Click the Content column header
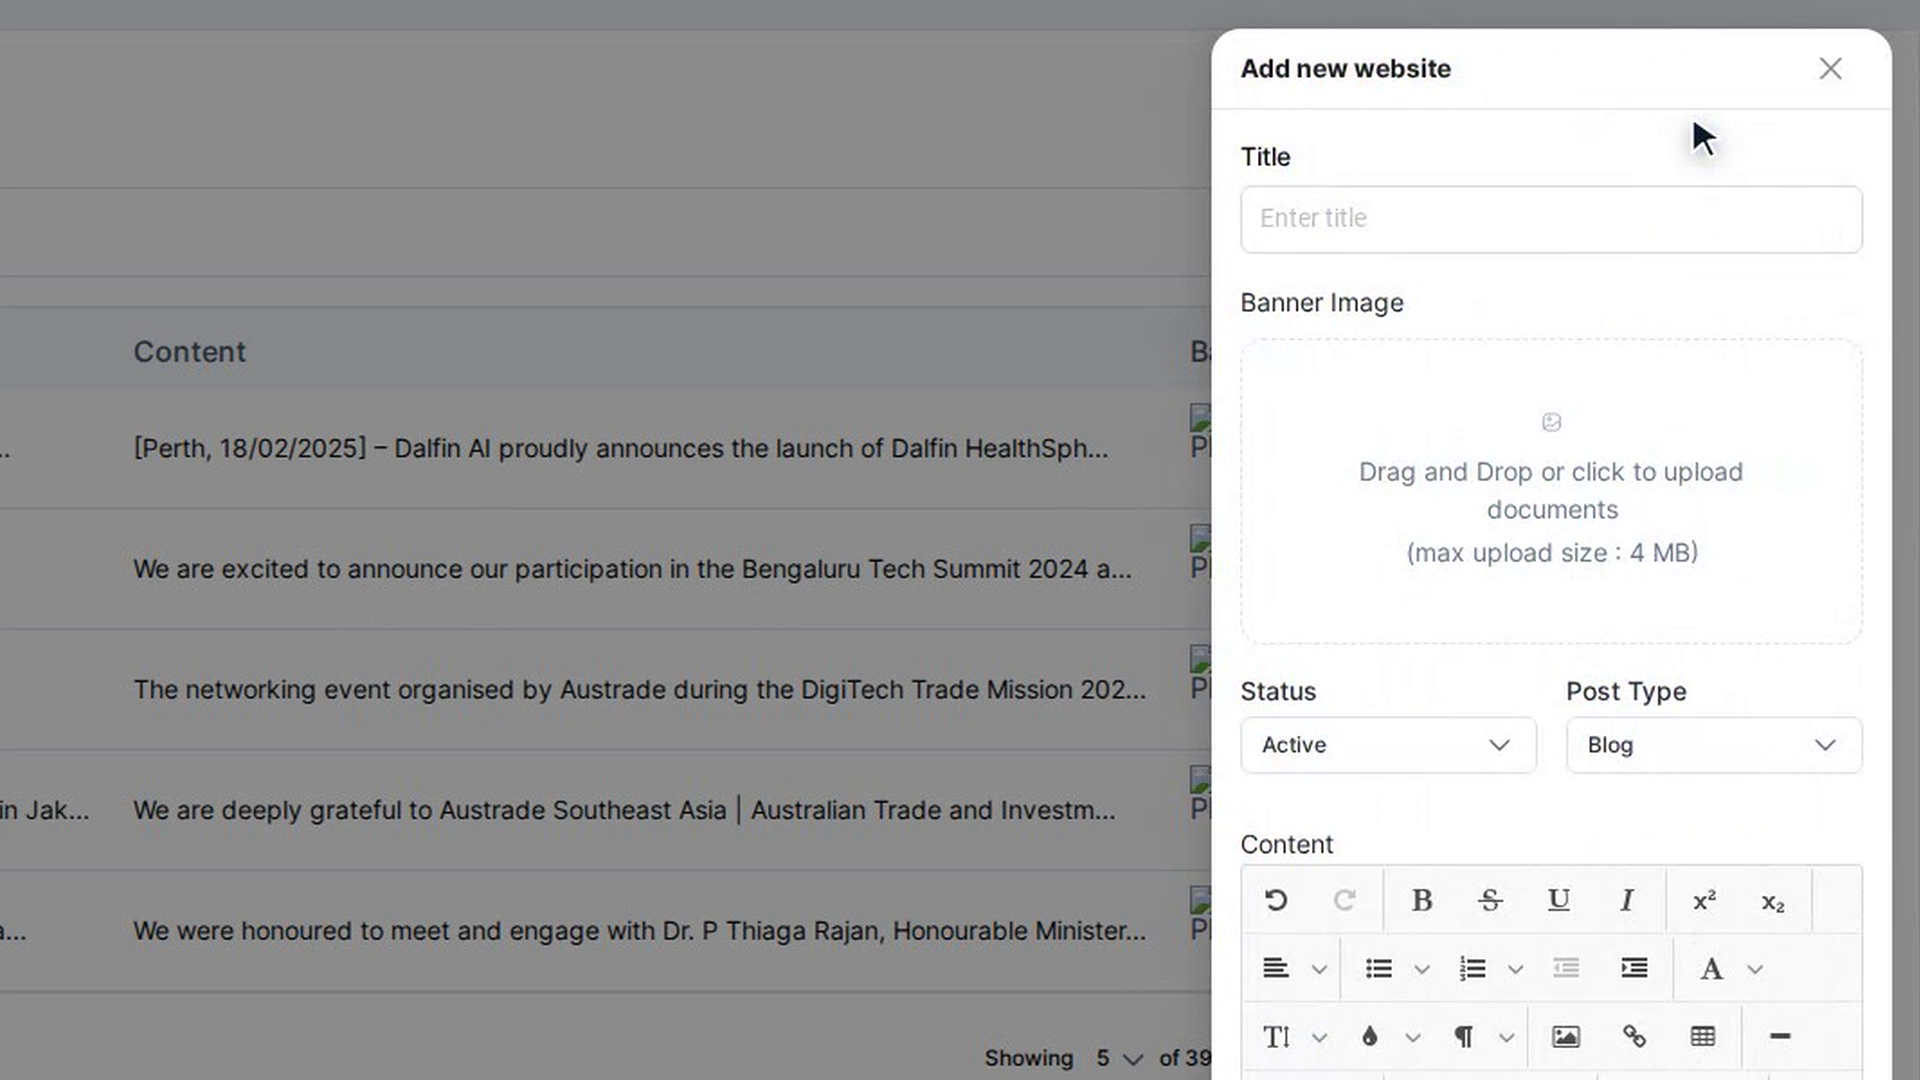Screen dimensions: 1920x1080 pos(189,352)
